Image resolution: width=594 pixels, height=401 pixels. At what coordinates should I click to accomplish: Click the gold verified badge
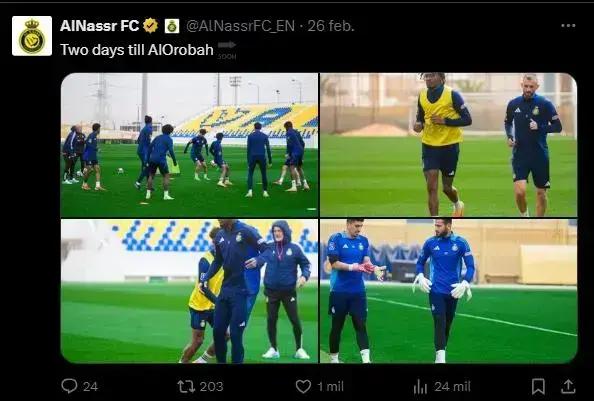coord(150,26)
